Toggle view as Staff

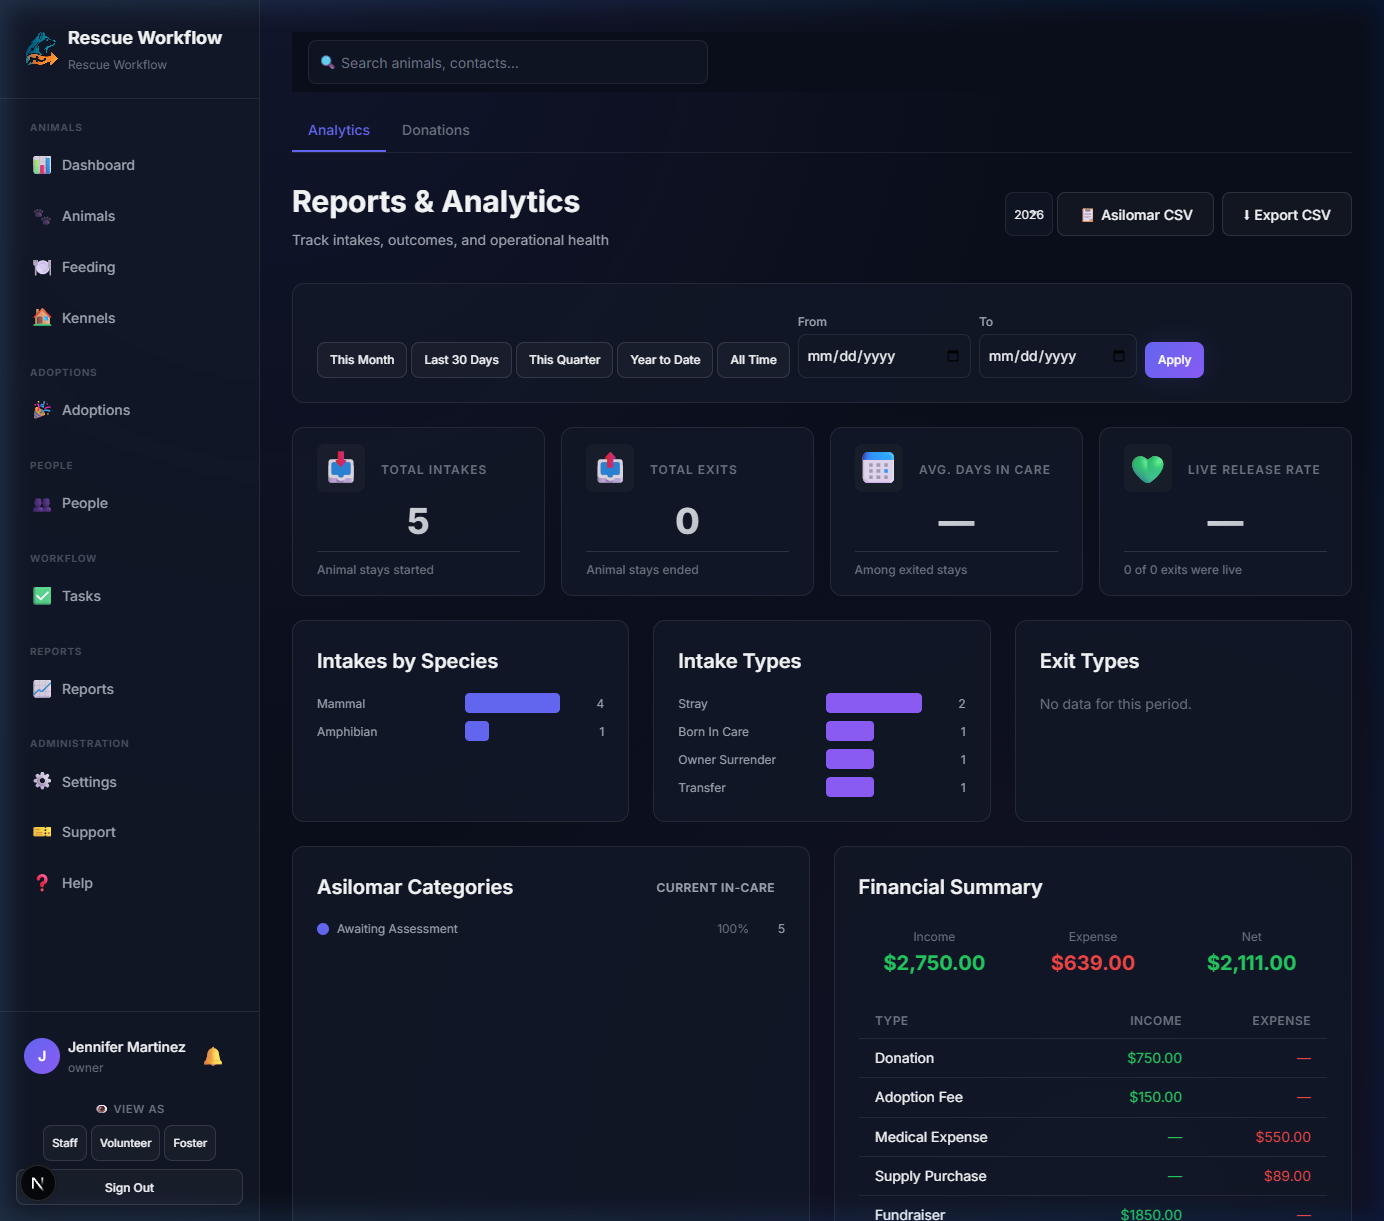click(x=65, y=1143)
